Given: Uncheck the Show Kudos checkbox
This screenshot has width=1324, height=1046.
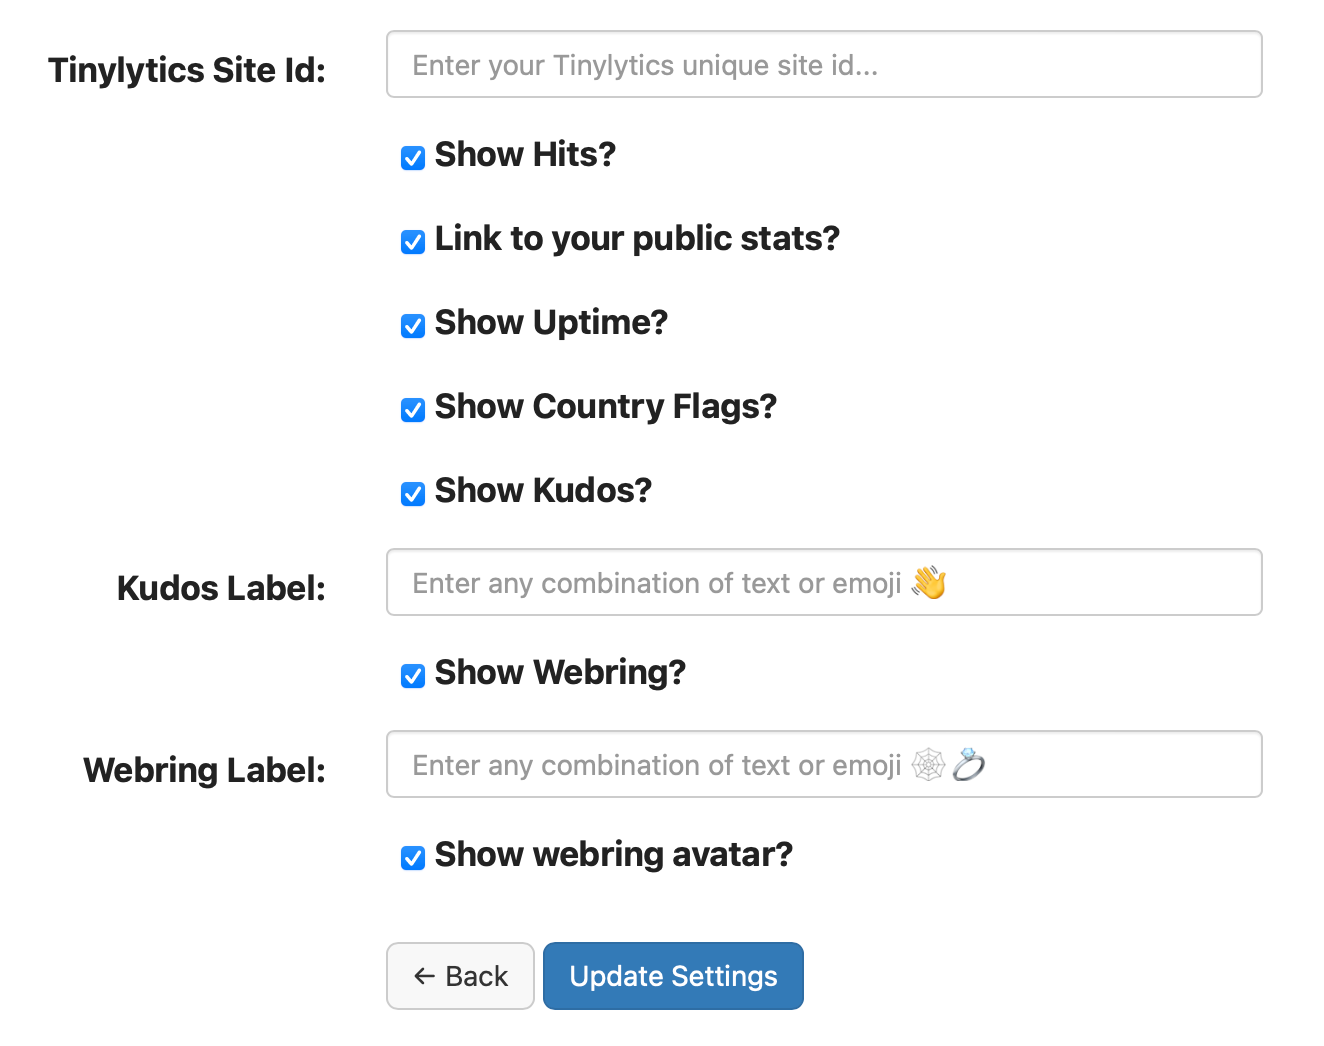Looking at the screenshot, I should coord(413,494).
